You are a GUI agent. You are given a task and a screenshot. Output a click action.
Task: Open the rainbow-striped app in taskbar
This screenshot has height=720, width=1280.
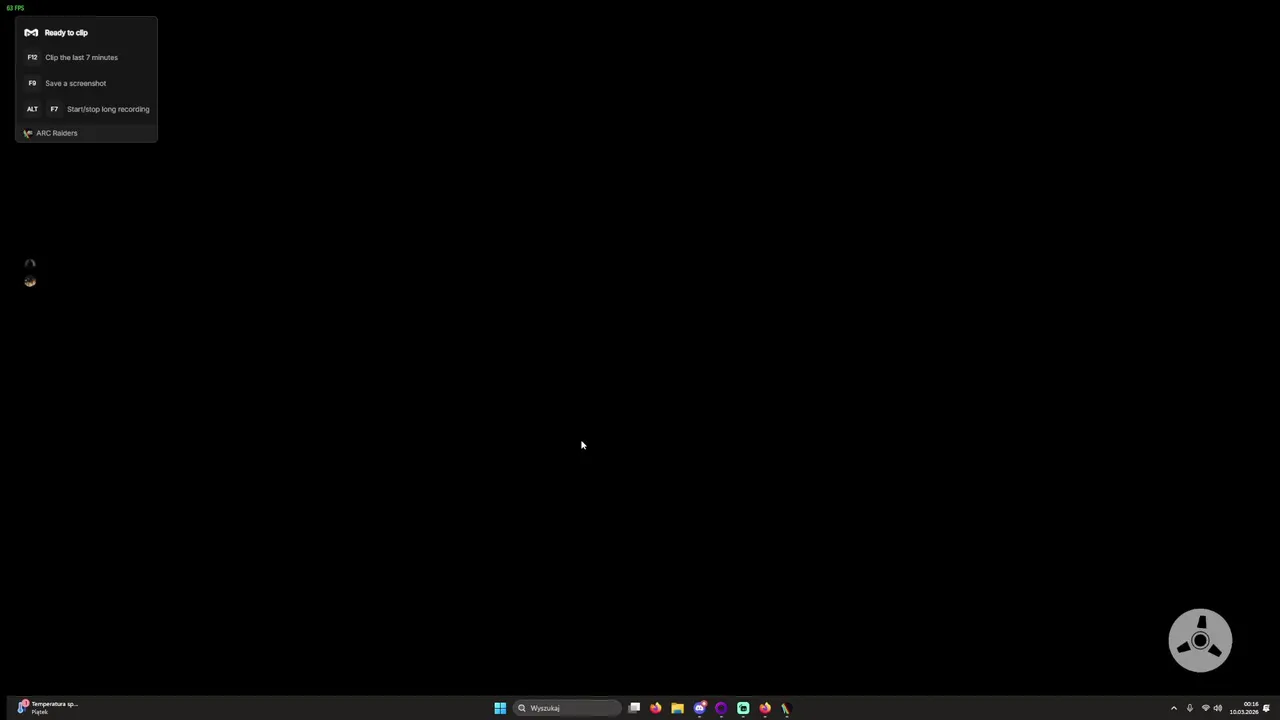point(786,708)
